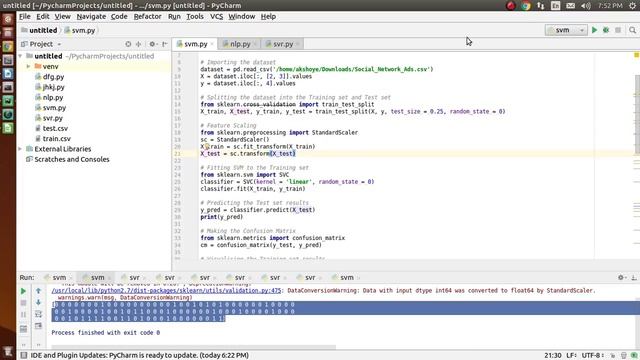
Task: Expand the venv folder
Action: click(29, 67)
